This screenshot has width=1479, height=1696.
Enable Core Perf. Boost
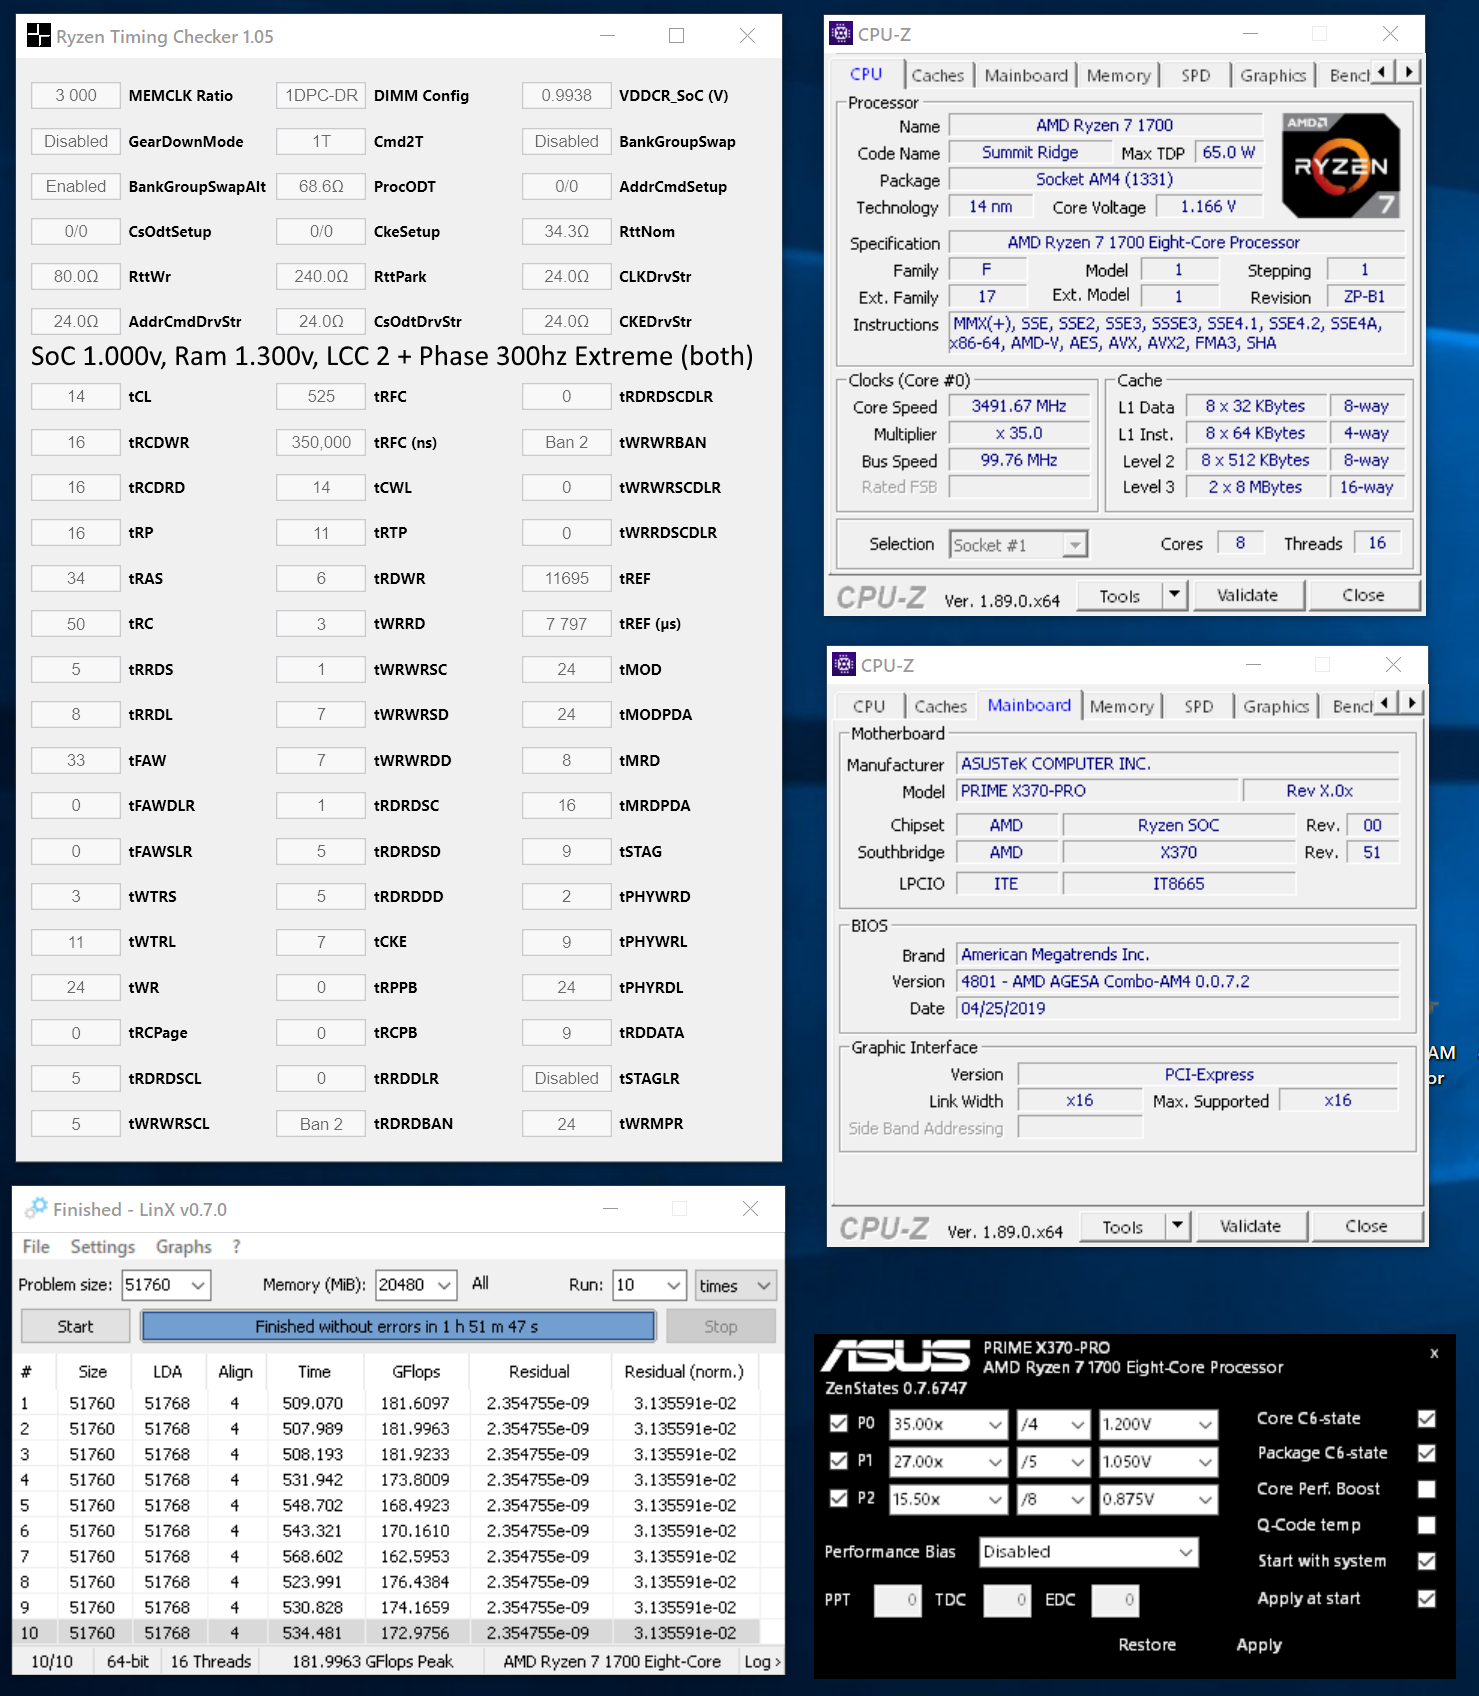tap(1427, 1489)
